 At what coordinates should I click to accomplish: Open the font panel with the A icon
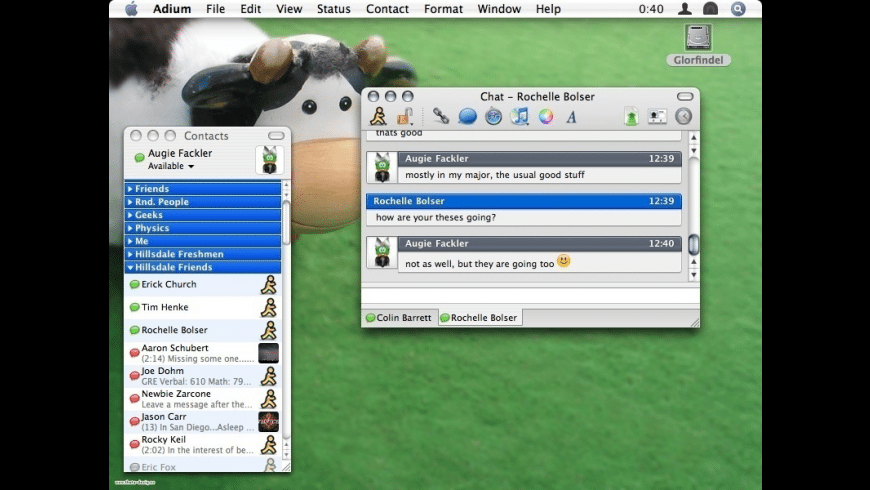click(571, 117)
